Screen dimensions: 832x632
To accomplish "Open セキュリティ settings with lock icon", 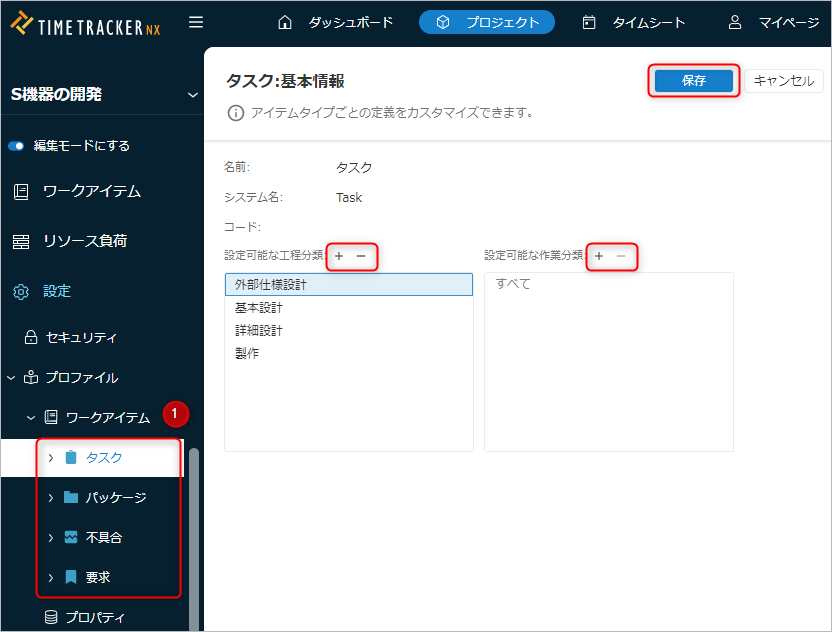I will tap(81, 337).
